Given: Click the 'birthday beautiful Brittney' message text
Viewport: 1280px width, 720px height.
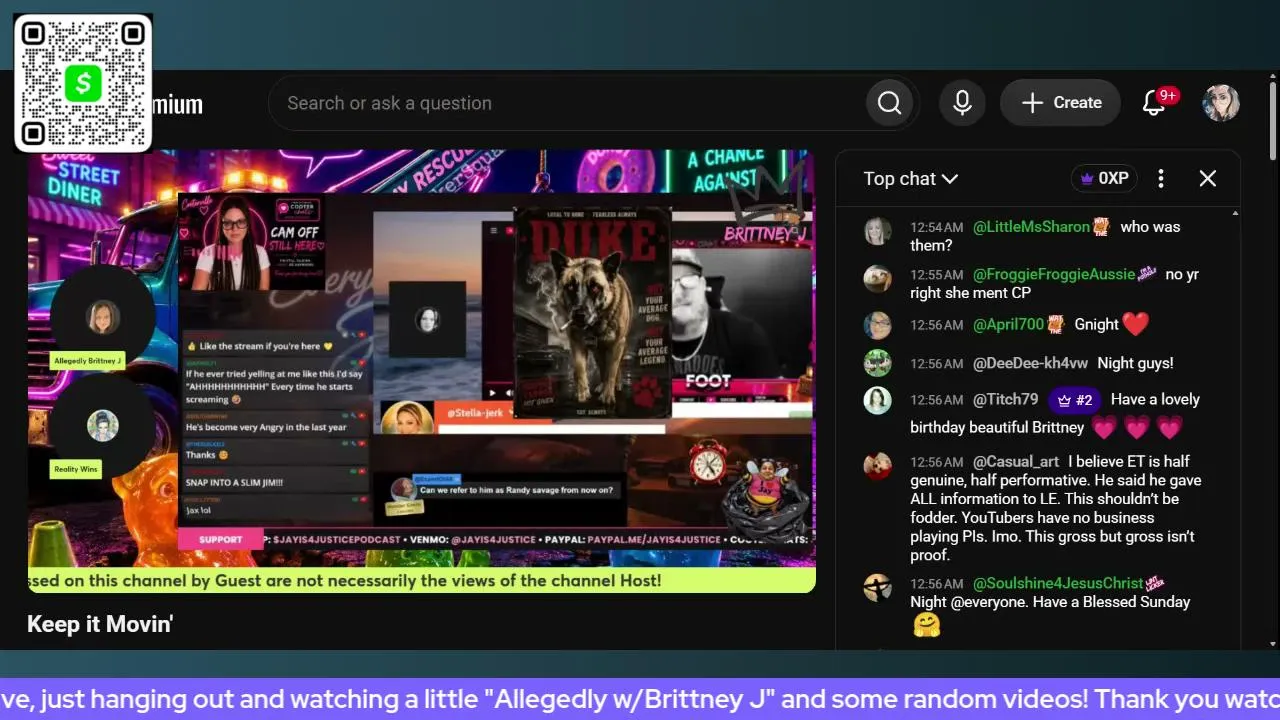Looking at the screenshot, I should tap(997, 427).
